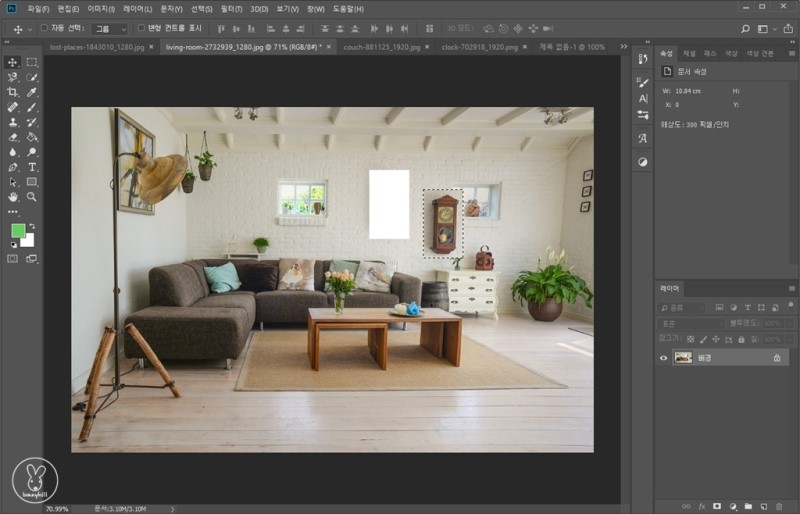Open the layer blend mode 표준 dropdown
Image resolution: width=800 pixels, height=514 pixels.
point(698,324)
